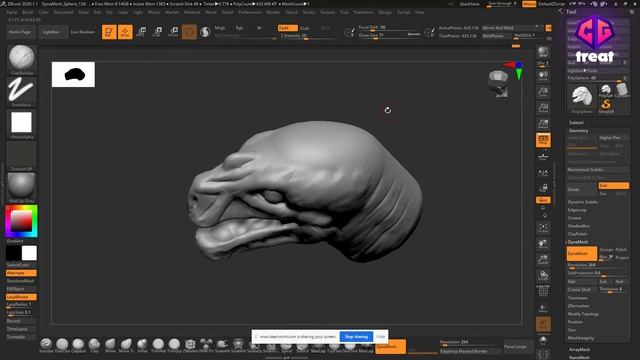Select the ClayBuildup brush in bottom shelf
640x360 pixels.
coord(78,345)
